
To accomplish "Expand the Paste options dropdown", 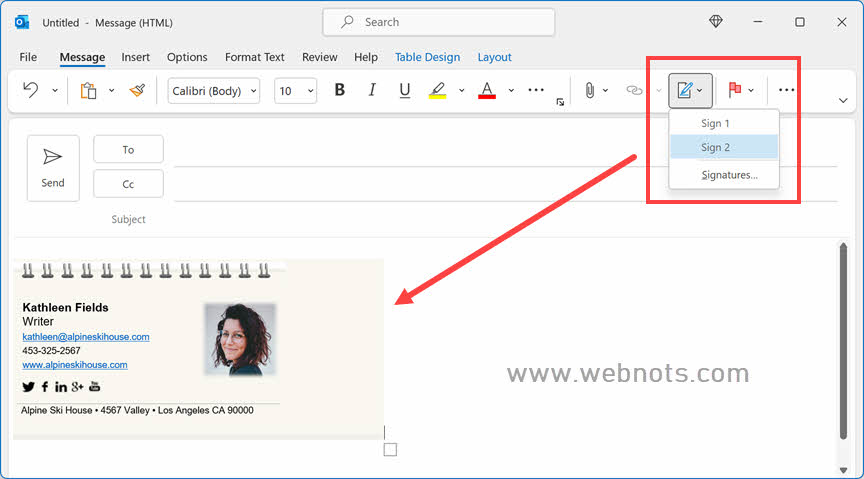I will tap(111, 90).
